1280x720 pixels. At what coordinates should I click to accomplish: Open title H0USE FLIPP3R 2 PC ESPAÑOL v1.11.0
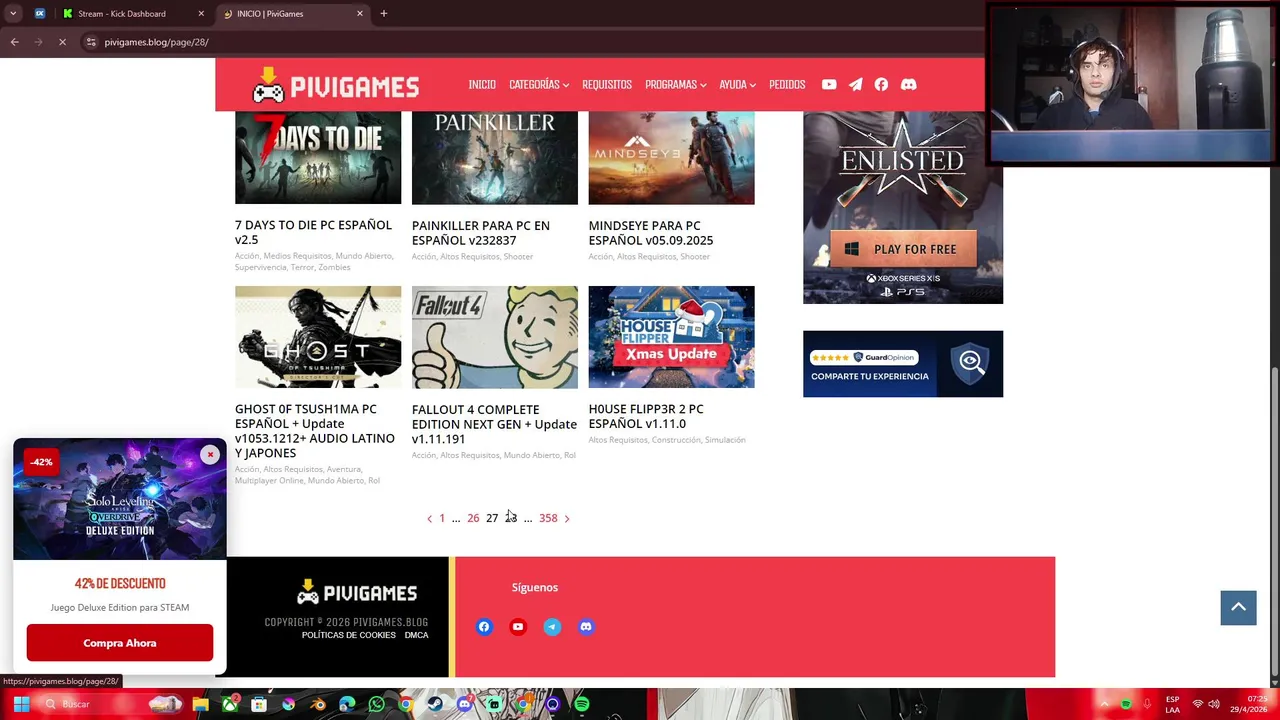pos(646,416)
